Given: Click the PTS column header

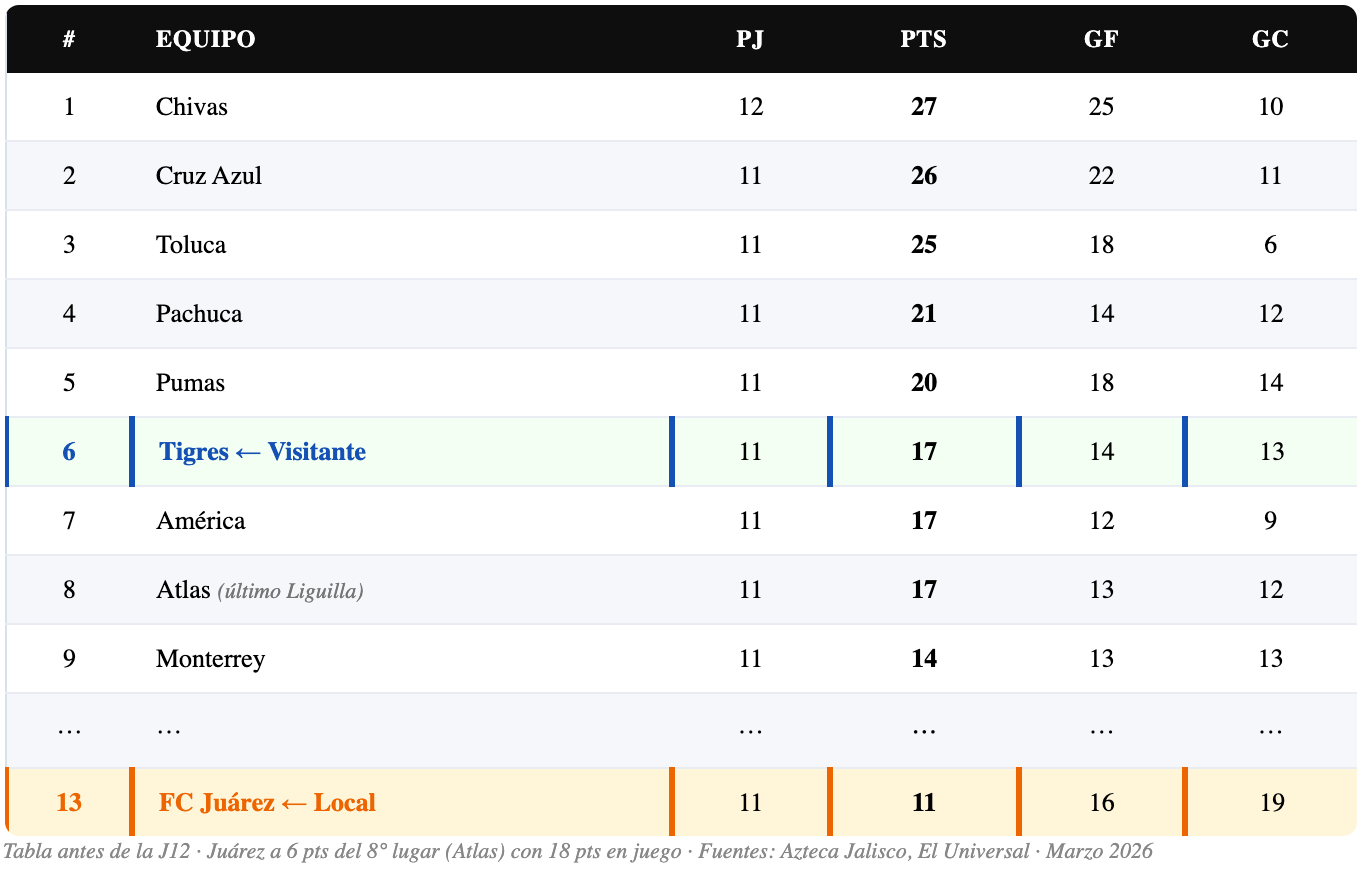Looking at the screenshot, I should (x=923, y=39).
